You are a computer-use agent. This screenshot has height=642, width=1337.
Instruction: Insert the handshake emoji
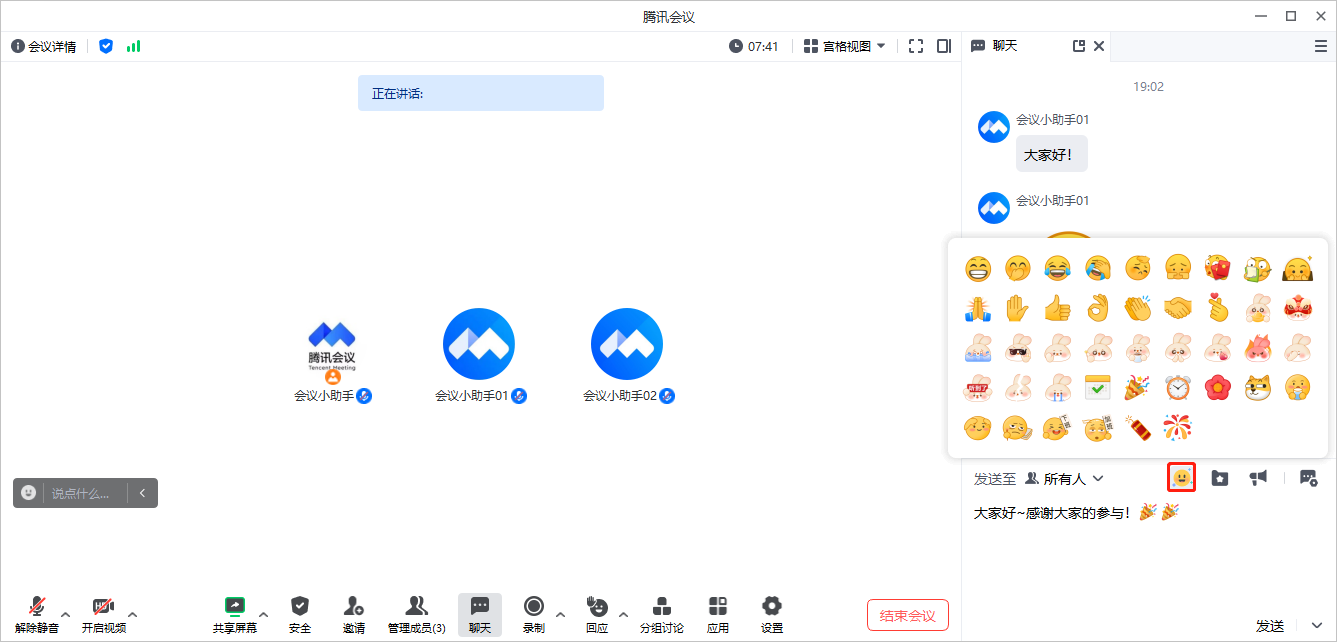click(1177, 308)
